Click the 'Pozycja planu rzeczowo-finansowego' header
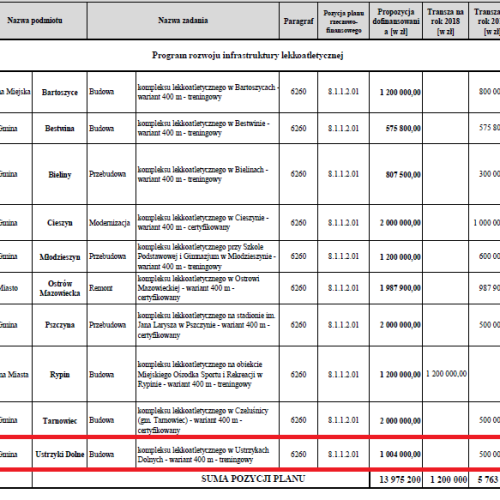500x500 pixels. tap(344, 22)
